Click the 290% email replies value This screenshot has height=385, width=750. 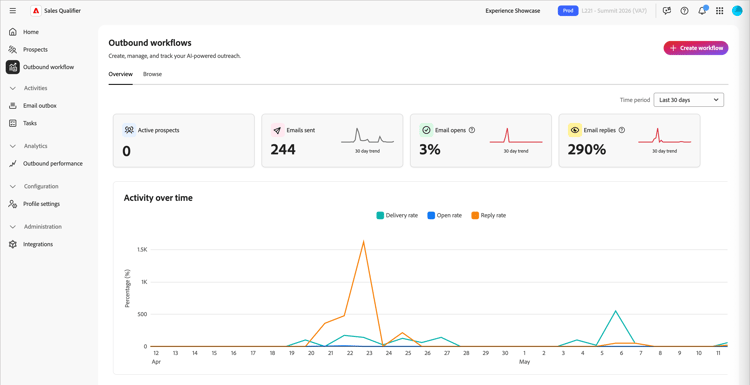(x=587, y=150)
